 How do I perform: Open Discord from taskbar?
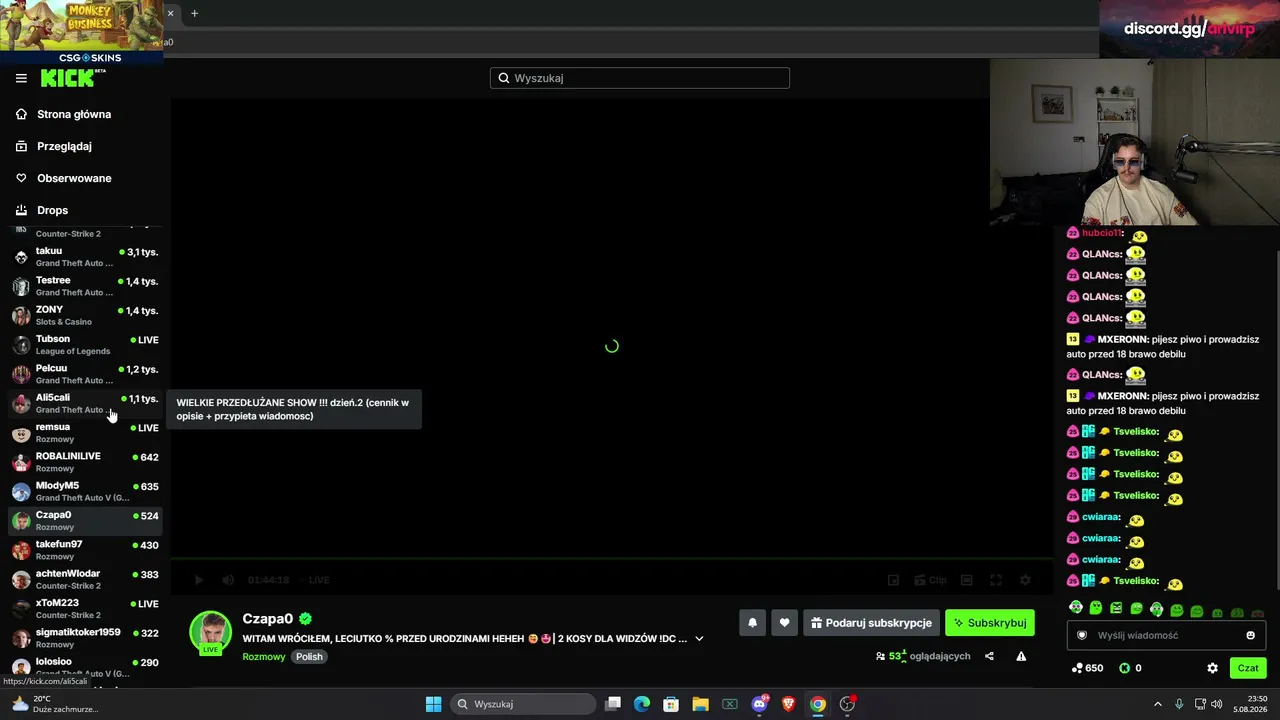759,704
